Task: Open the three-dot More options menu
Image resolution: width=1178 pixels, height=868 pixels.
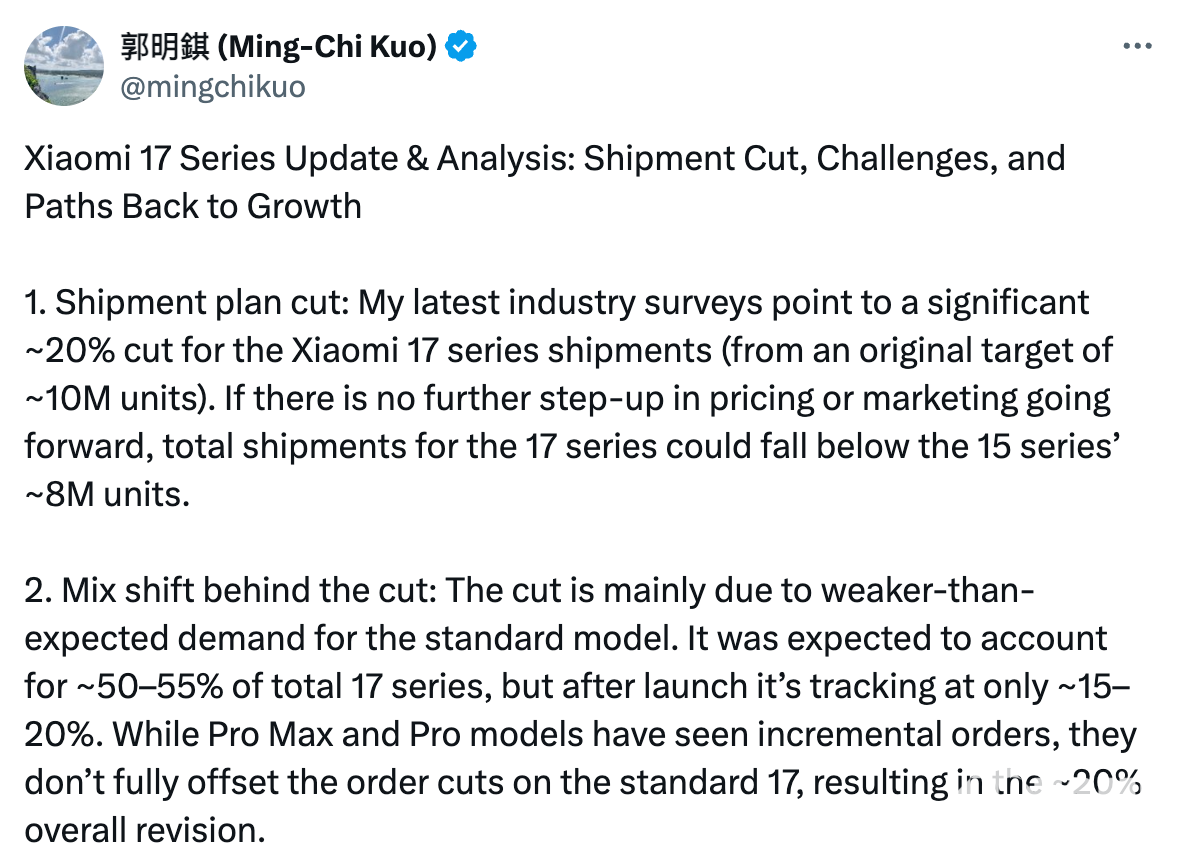Action: coord(1138,47)
